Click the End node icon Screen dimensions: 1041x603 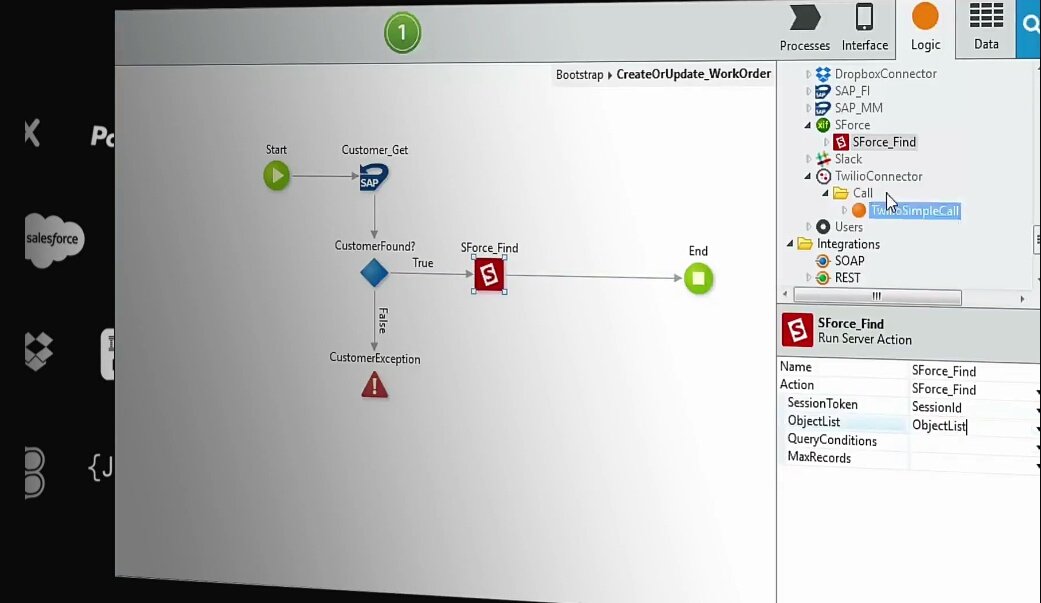point(698,279)
